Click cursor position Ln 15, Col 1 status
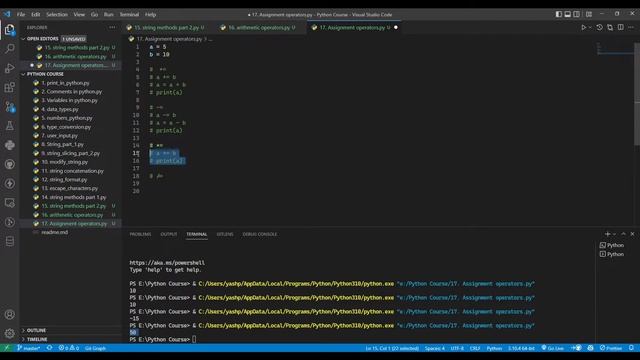 [392, 348]
